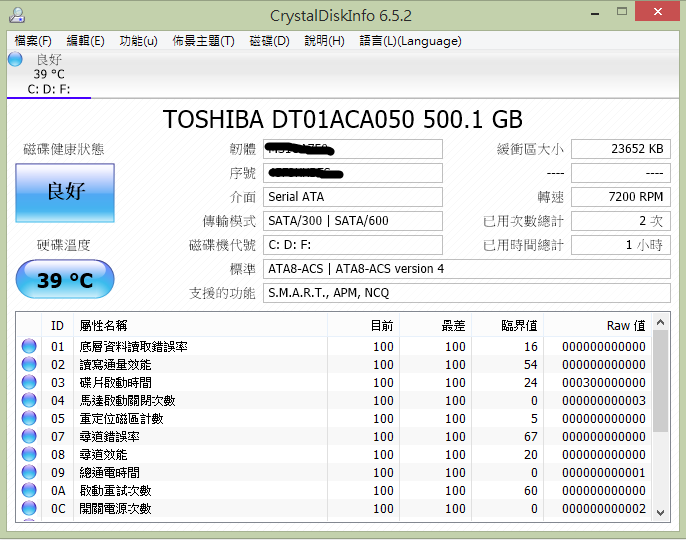Click the 2 次 power on count field
686x540 pixels.
pyautogui.click(x=621, y=221)
